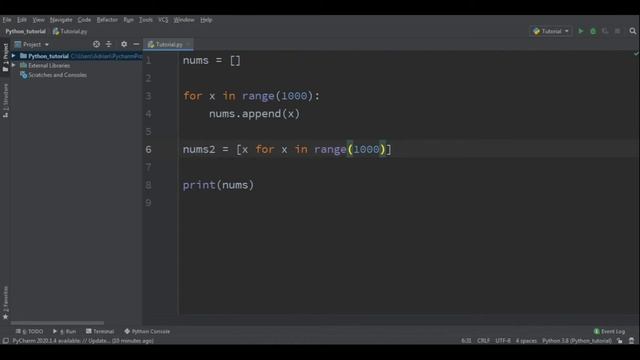Open the Run menu
The height and width of the screenshot is (360, 640).
(128, 20)
